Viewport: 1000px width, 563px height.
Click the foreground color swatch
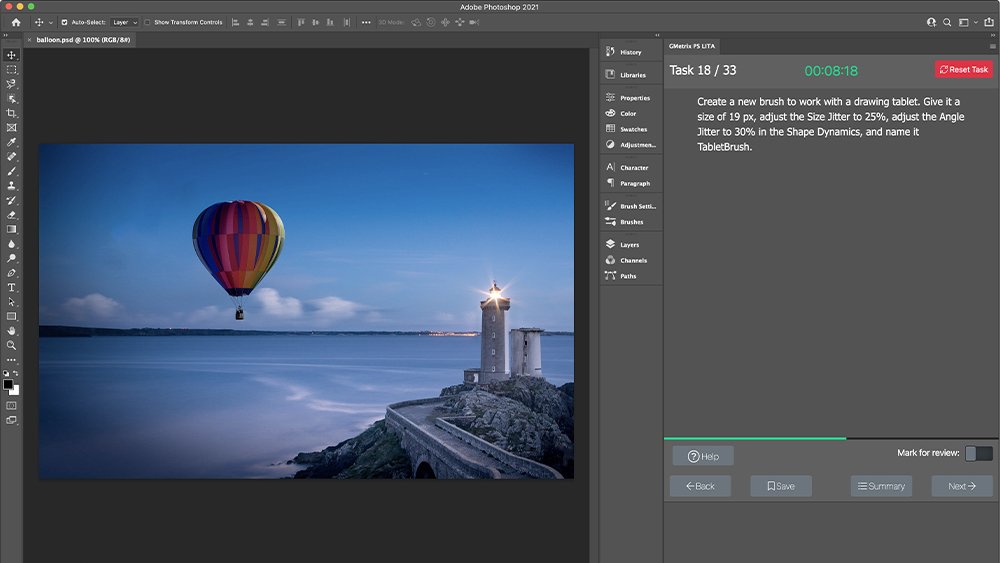click(9, 384)
